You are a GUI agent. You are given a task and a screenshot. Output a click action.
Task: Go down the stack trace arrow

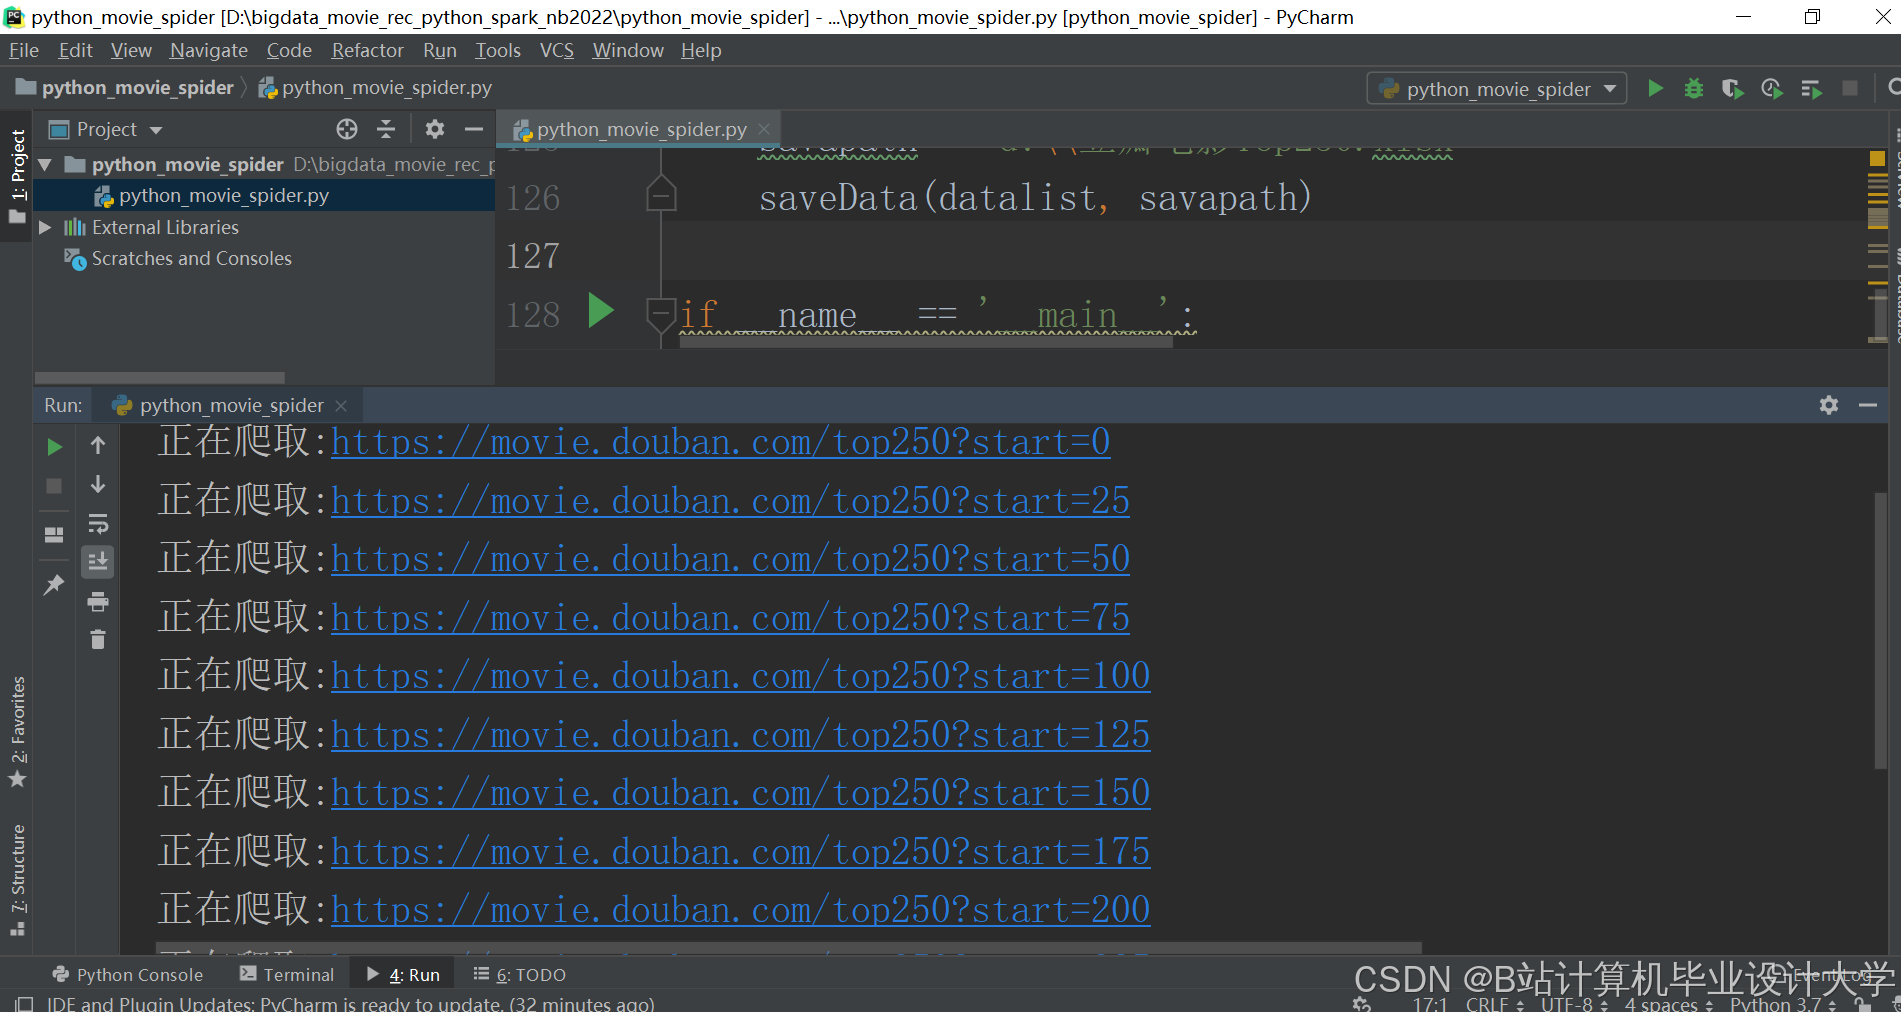click(x=98, y=484)
